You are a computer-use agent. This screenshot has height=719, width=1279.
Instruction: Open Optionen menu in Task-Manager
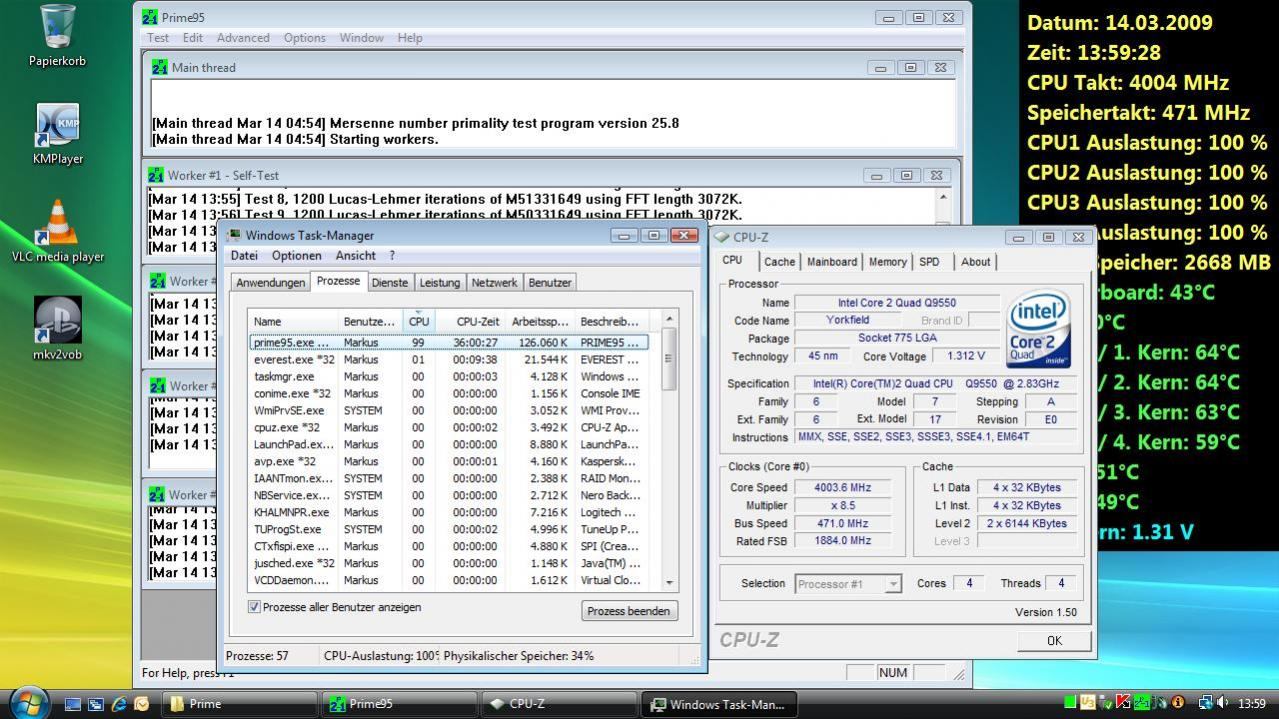click(x=297, y=256)
